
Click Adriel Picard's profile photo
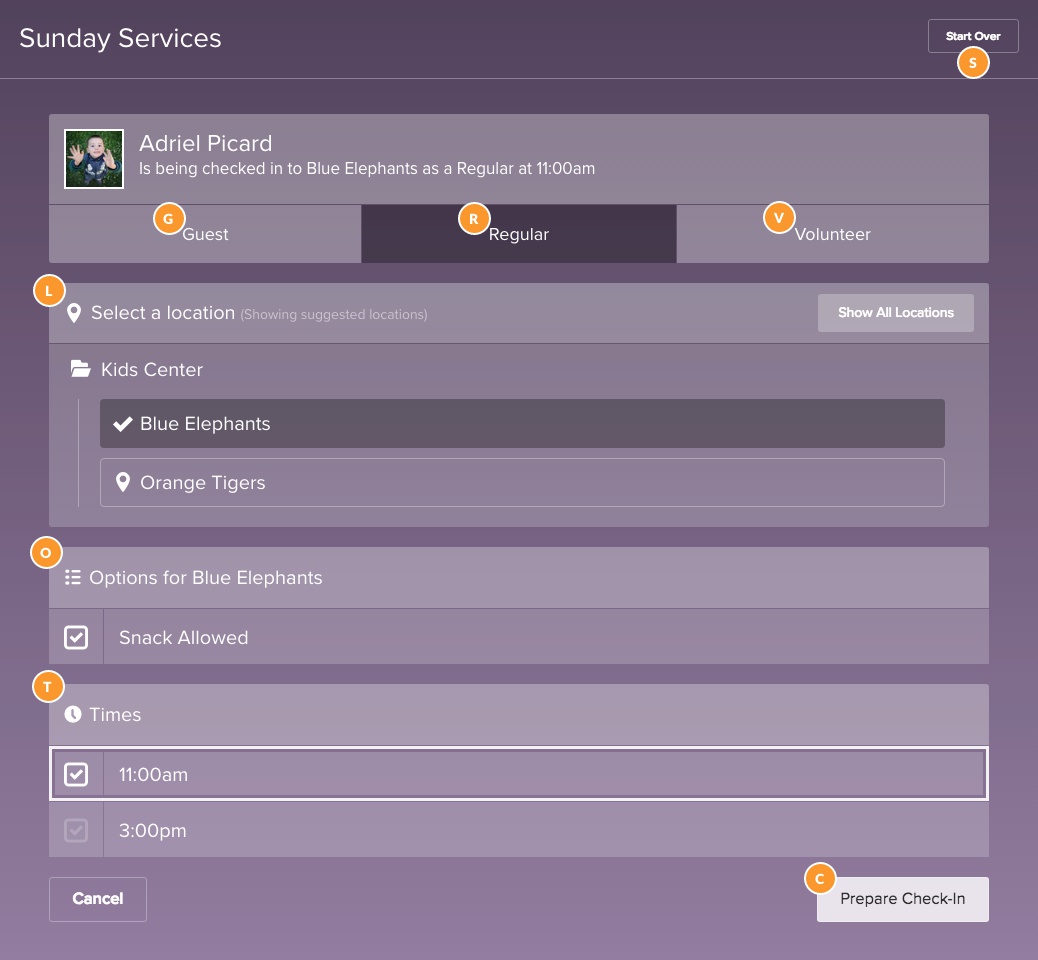[x=94, y=158]
